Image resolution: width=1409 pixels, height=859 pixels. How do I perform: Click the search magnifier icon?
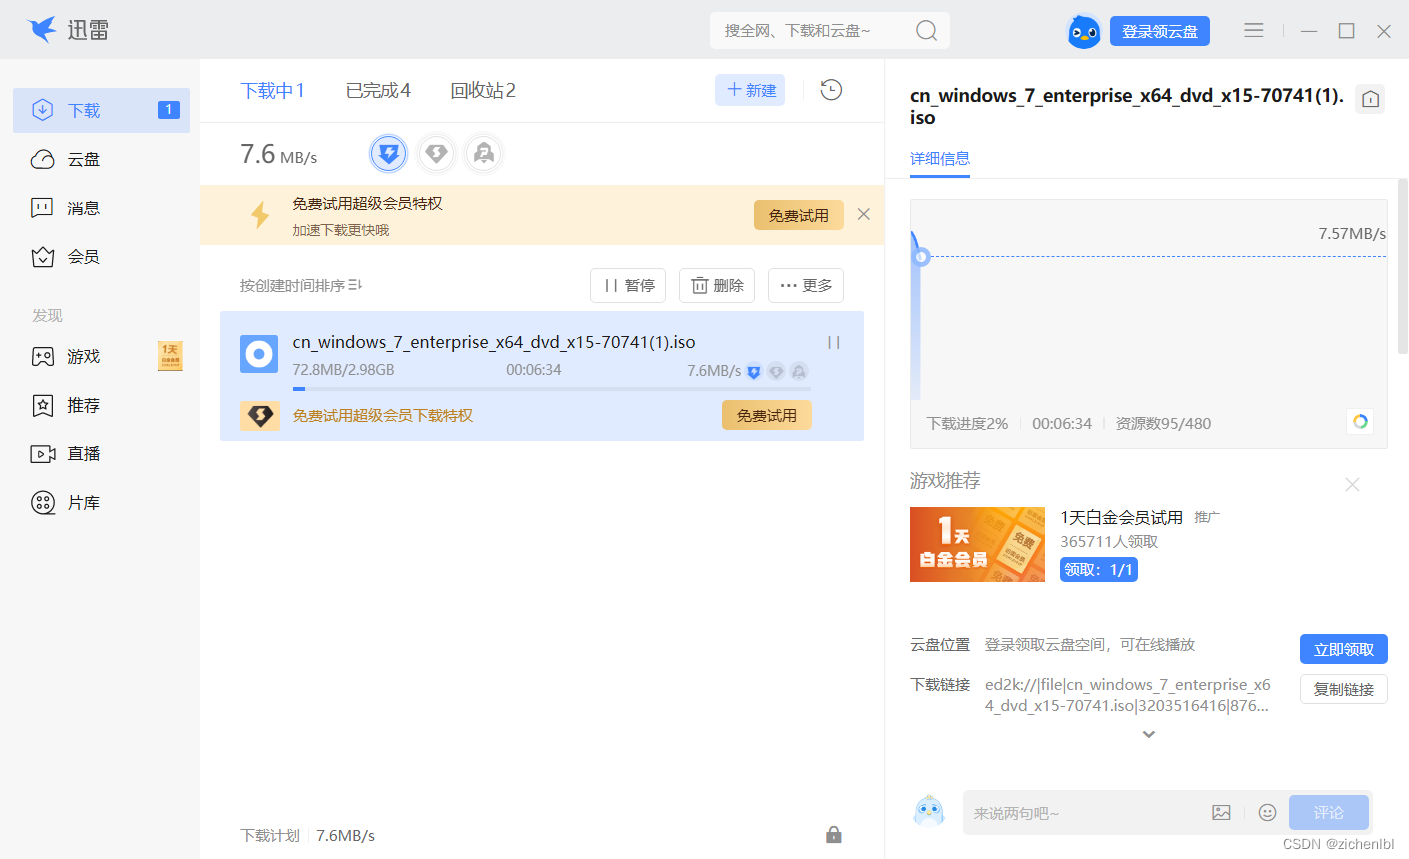927,31
